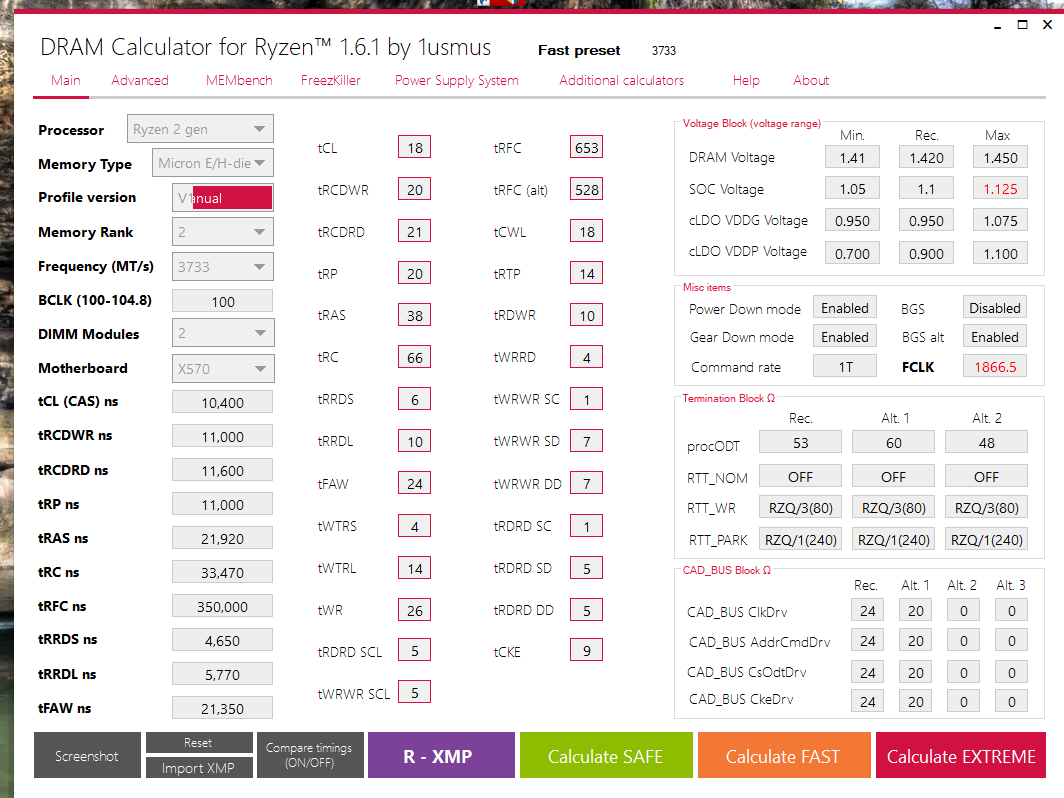This screenshot has width=1064, height=798.
Task: Open the MEMbench tab
Action: pos(239,80)
